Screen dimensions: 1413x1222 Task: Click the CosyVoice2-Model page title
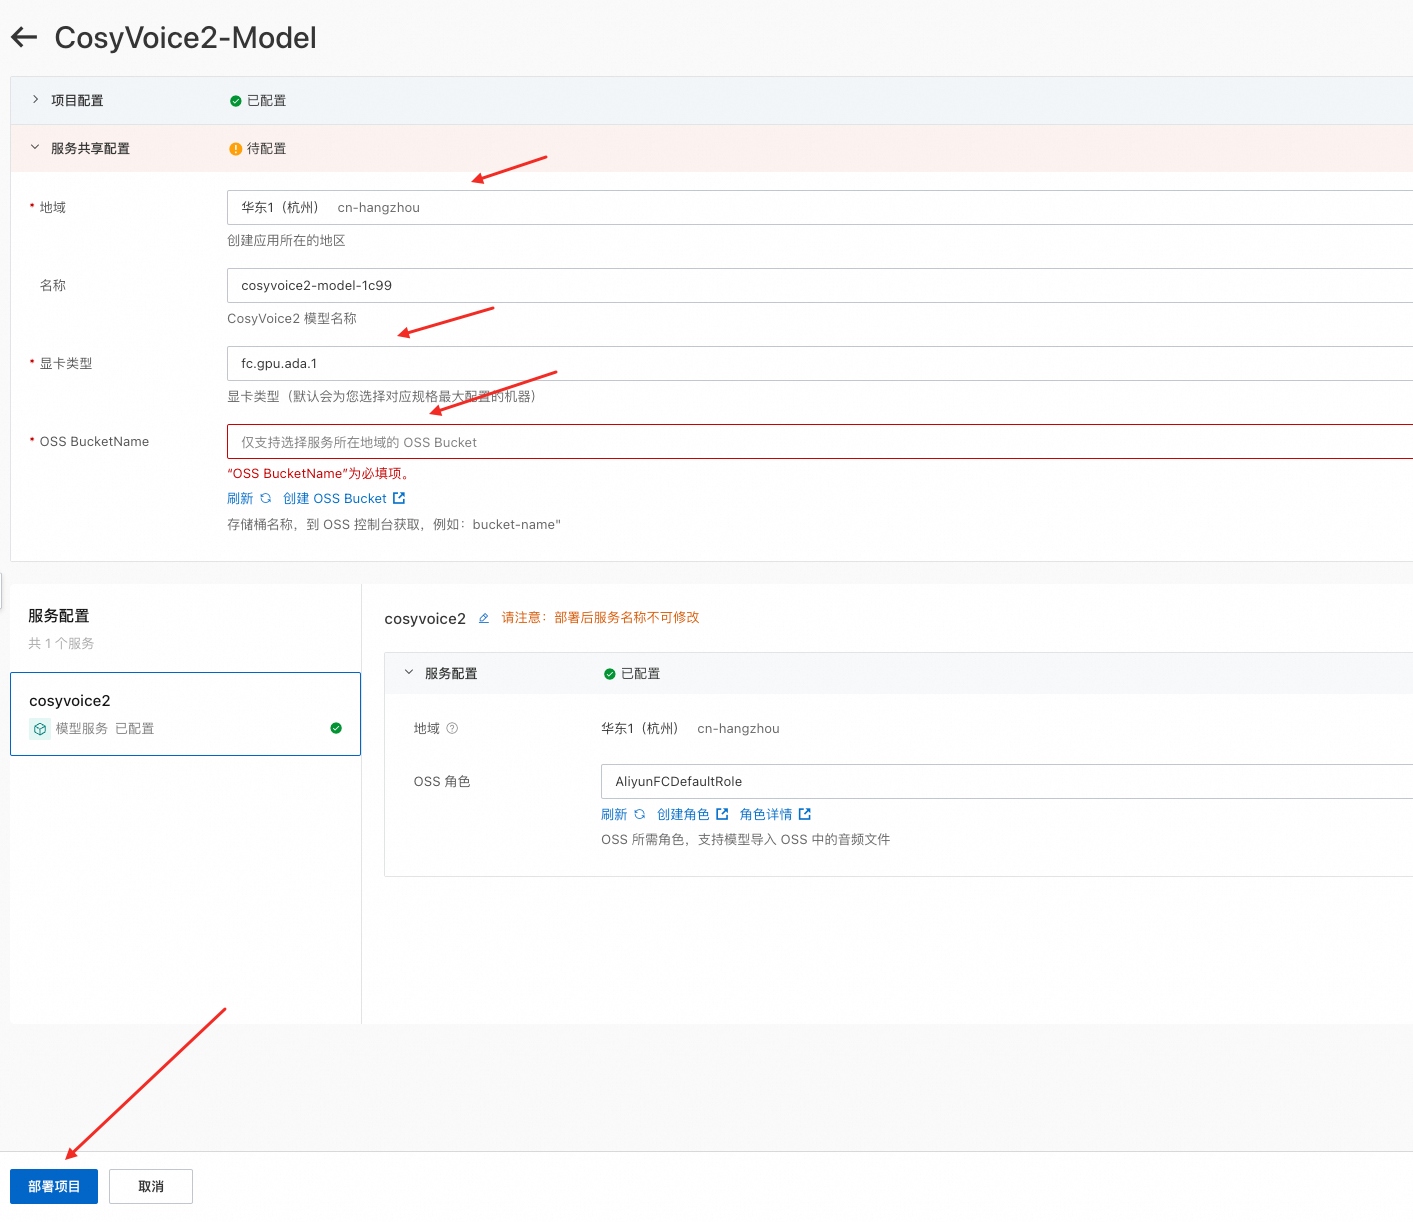coord(186,38)
